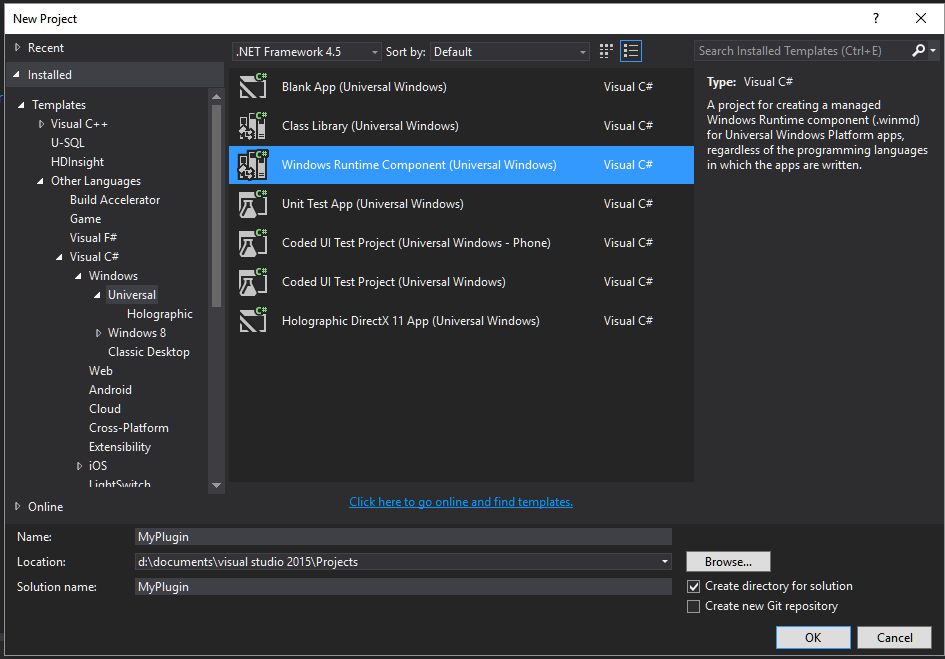Open the go online and find templates link

pyautogui.click(x=461, y=502)
